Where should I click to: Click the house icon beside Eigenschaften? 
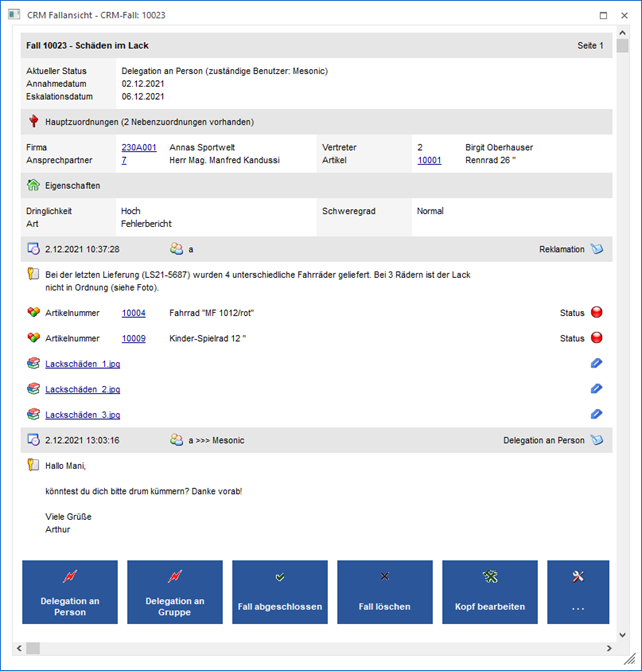(34, 186)
